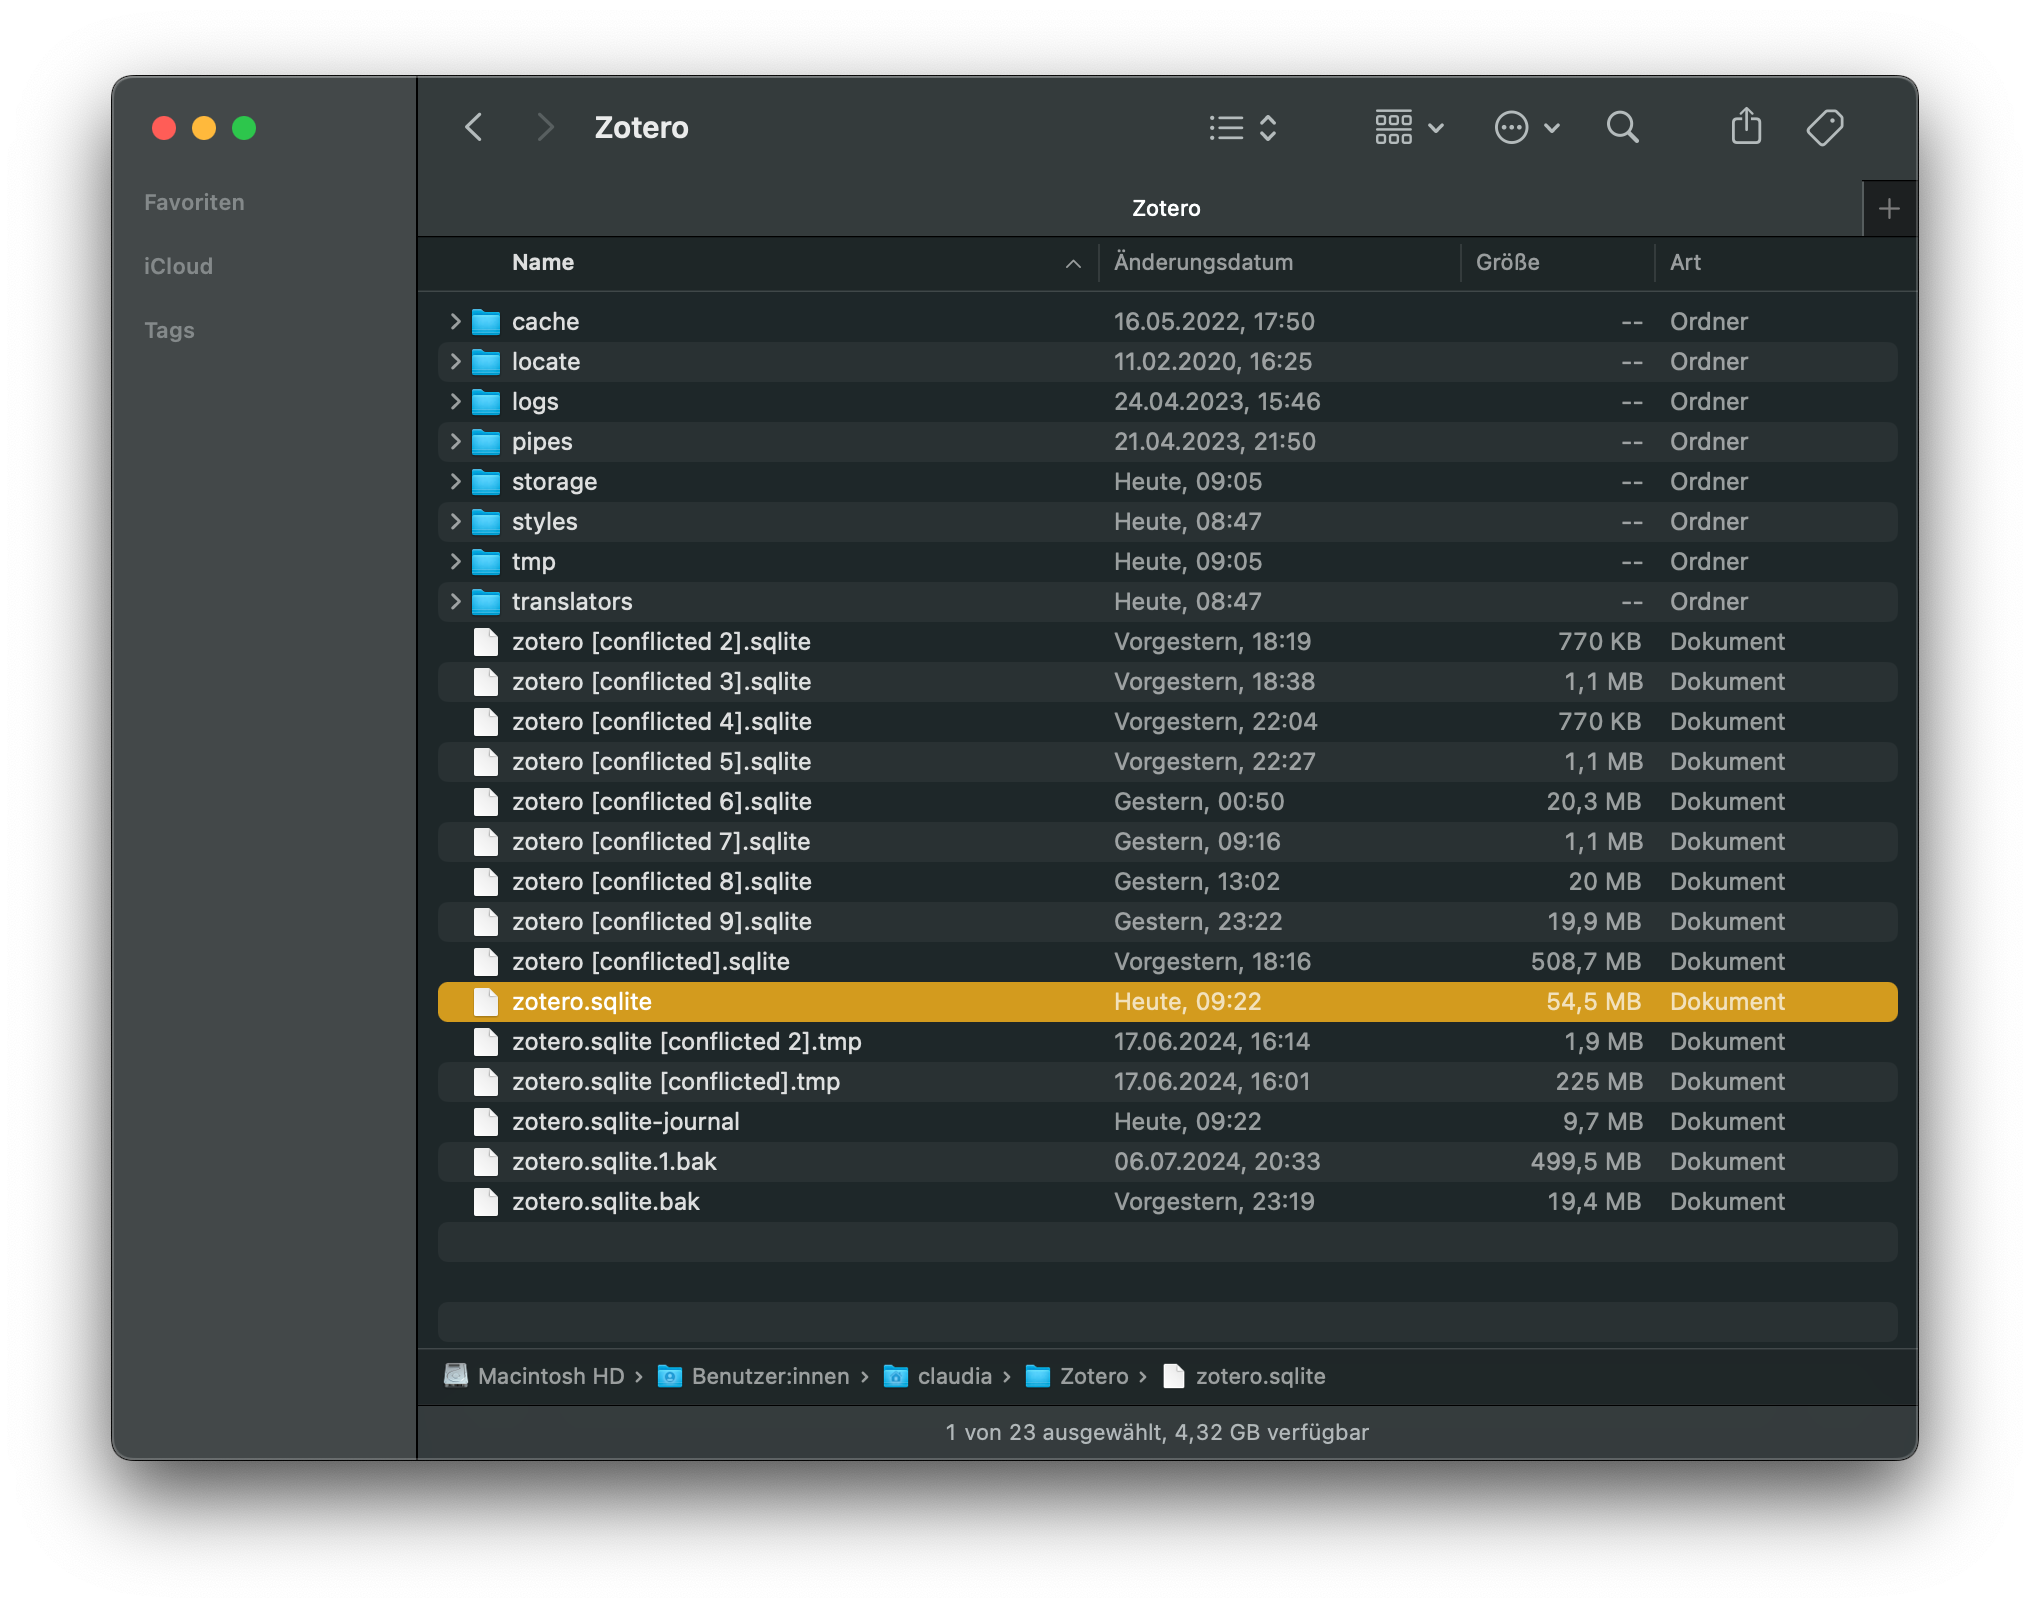2030x1608 pixels.
Task: Toggle Name column sort direction
Action: point(1072,264)
